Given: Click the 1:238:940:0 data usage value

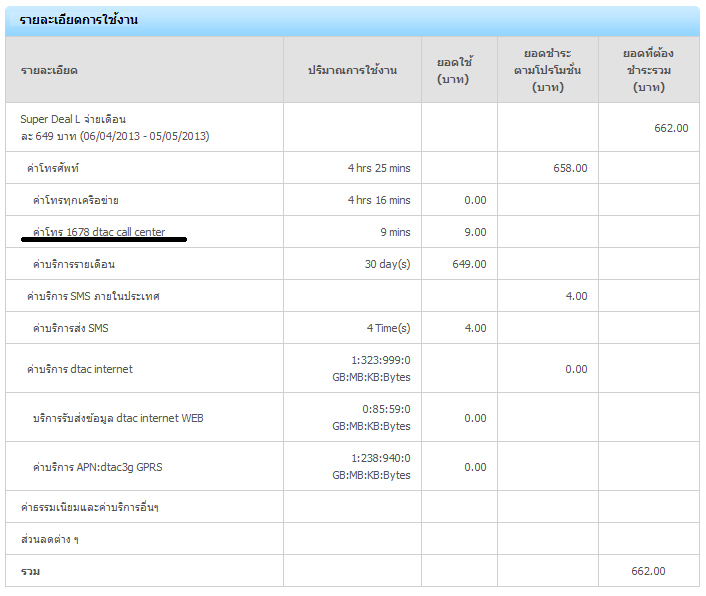Looking at the screenshot, I should tap(380, 459).
